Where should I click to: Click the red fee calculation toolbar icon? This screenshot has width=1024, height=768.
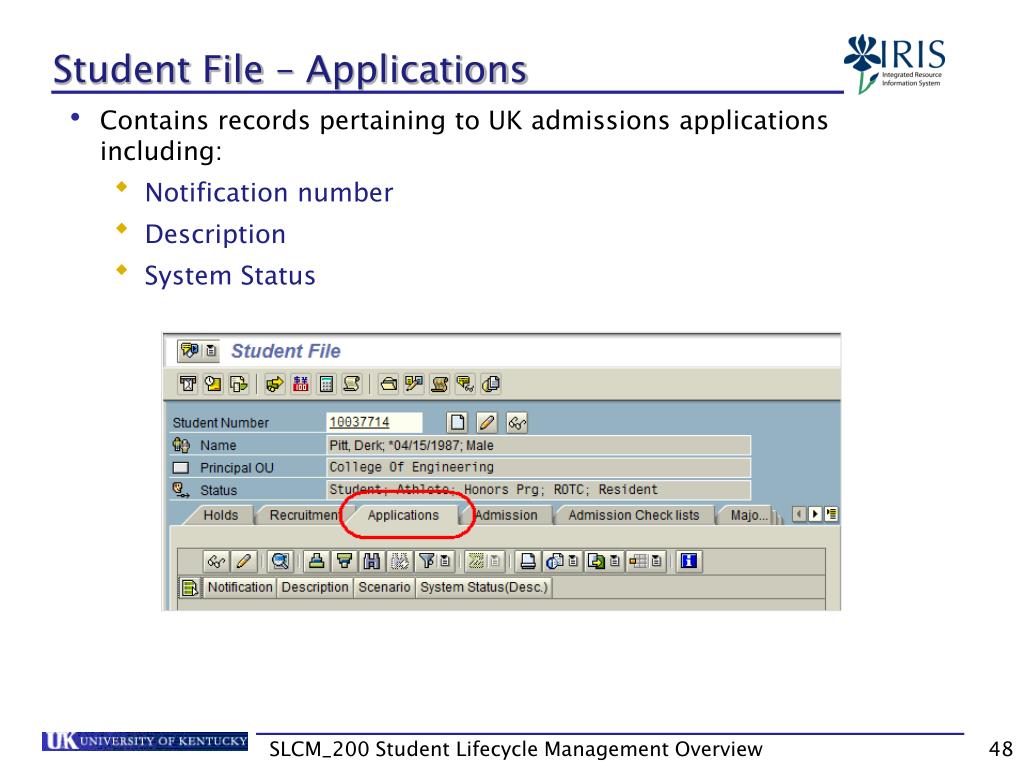pyautogui.click(x=300, y=384)
